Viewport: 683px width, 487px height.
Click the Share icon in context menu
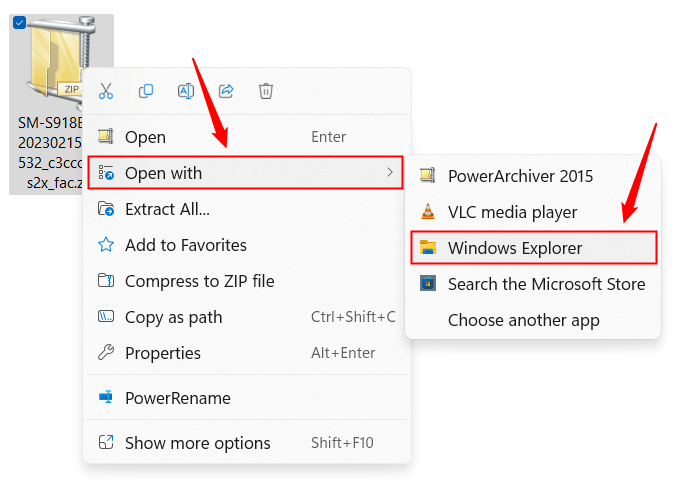tap(226, 91)
